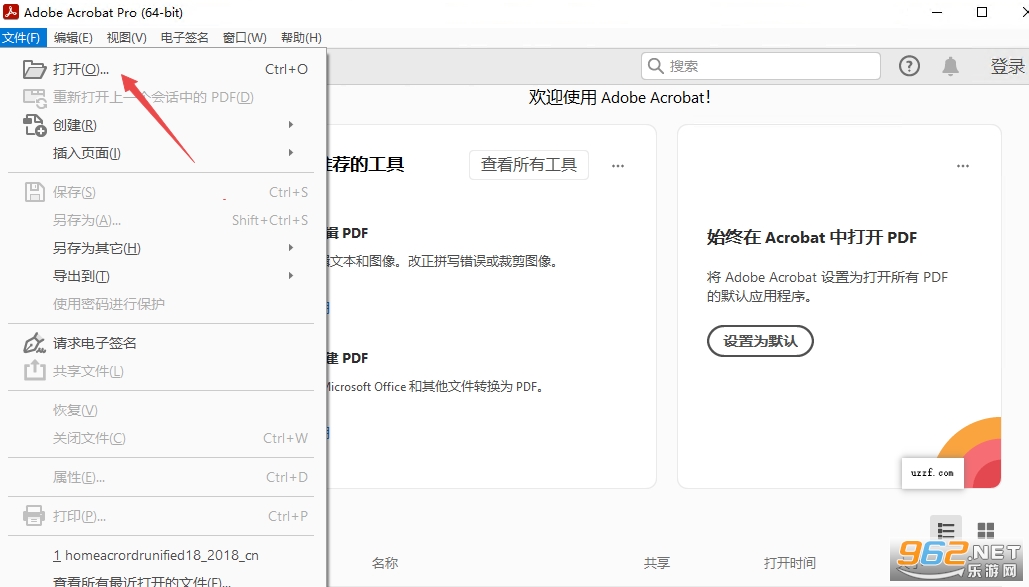Click the open folder icon beside 打开(O)
The width and height of the screenshot is (1029, 587).
[x=34, y=69]
